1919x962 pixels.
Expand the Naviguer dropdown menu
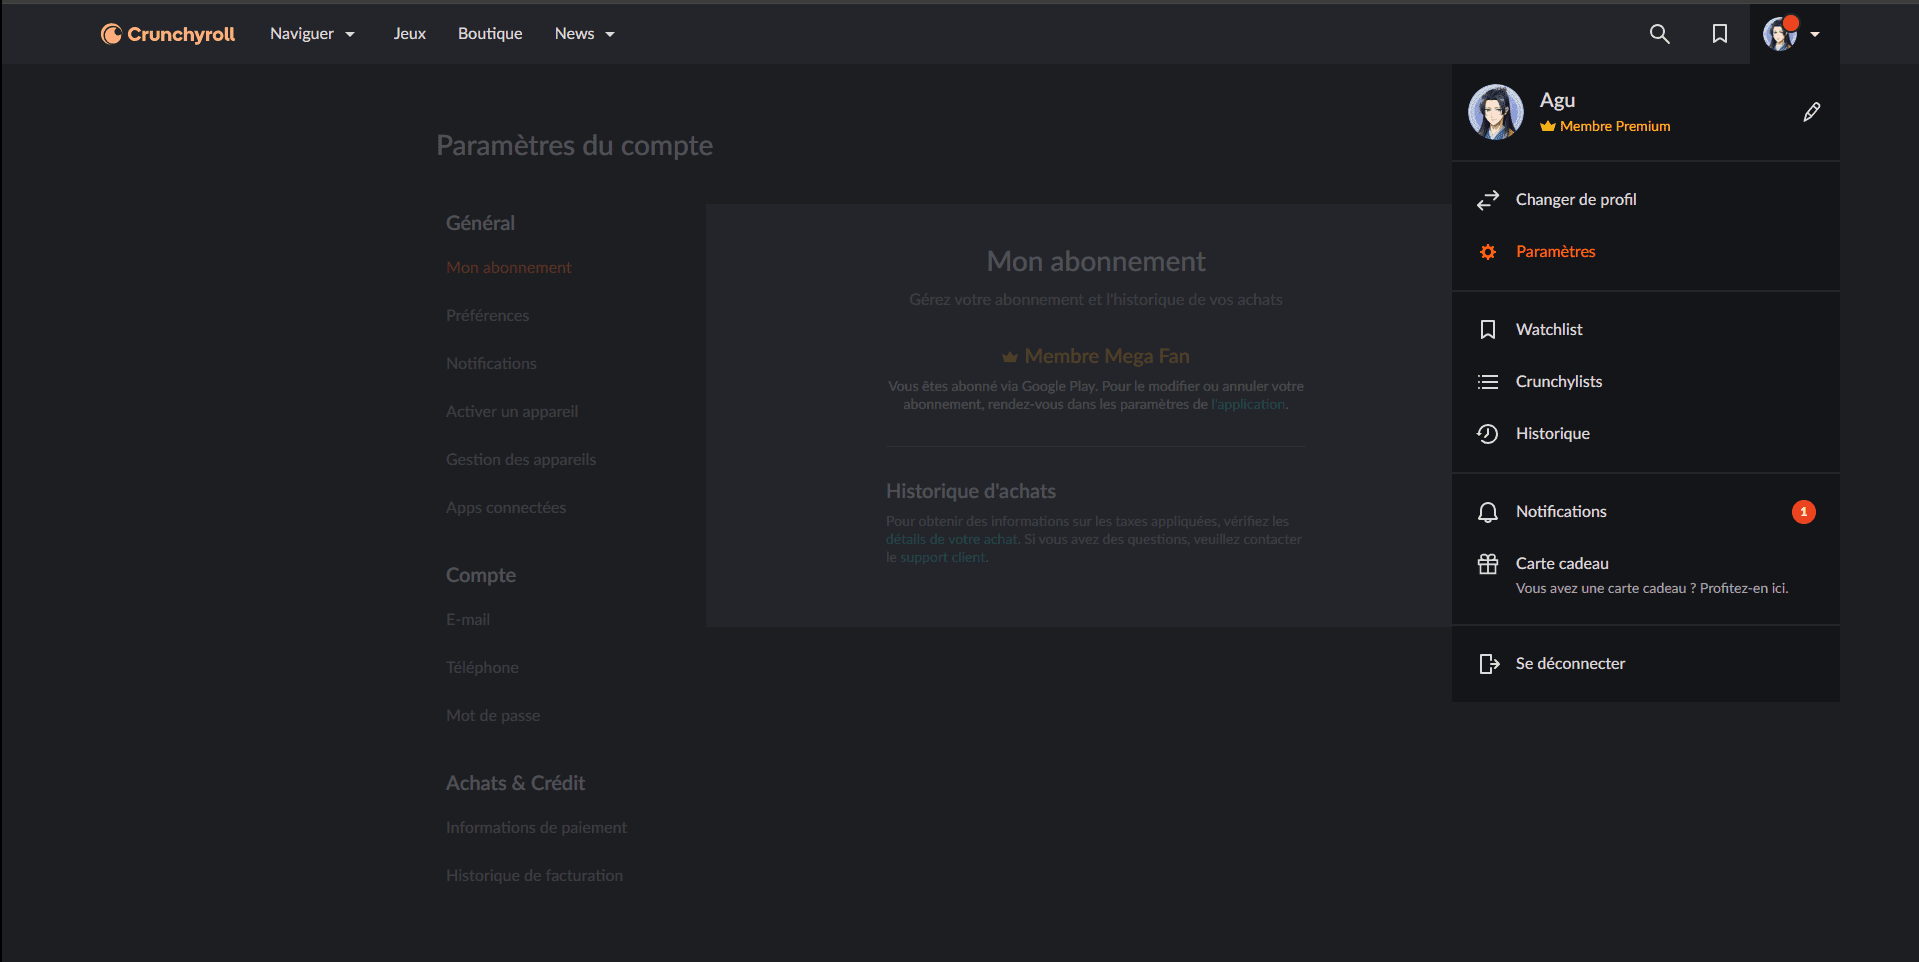(312, 34)
